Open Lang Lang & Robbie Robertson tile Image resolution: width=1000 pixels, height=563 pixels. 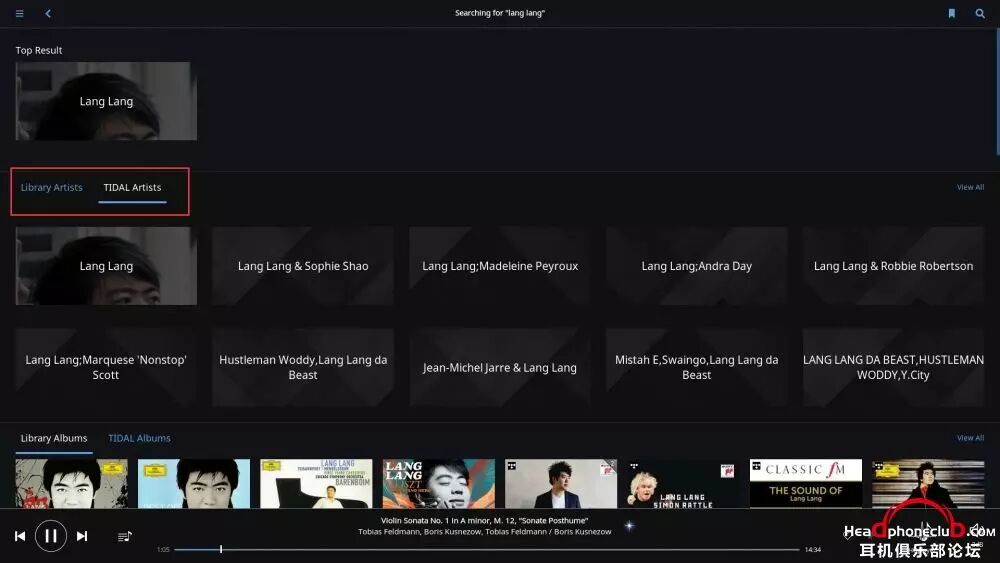[x=893, y=266]
